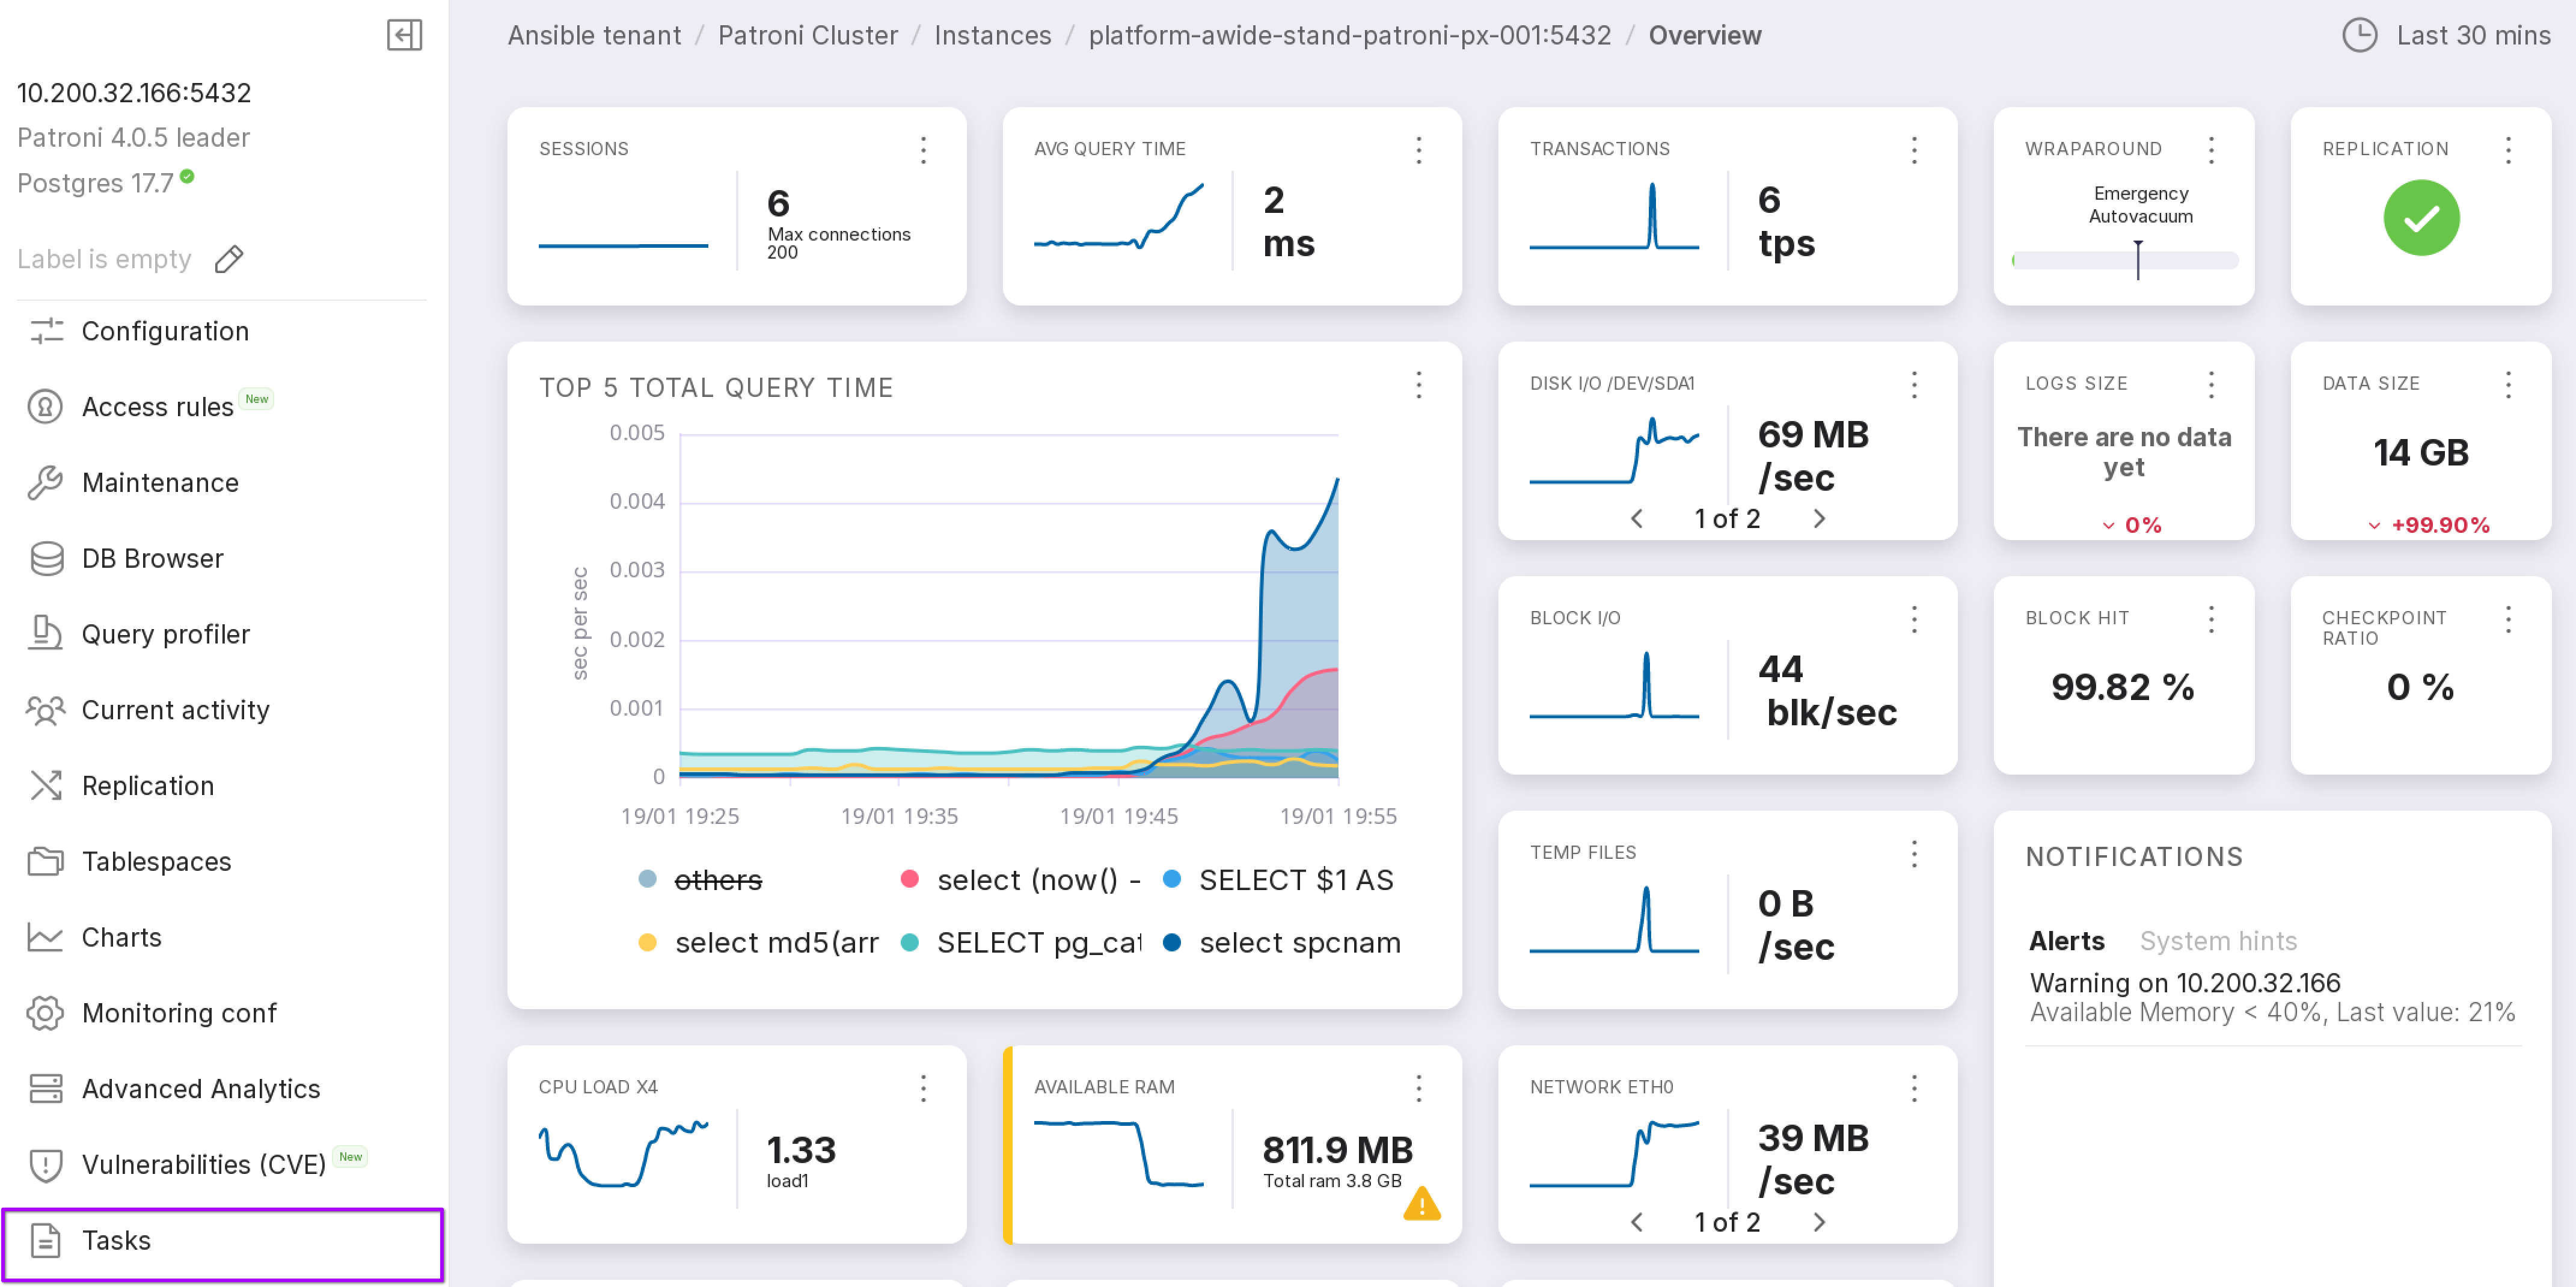Open Top 5 Total Query Time options menu
The width and height of the screenshot is (2576, 1287).
tap(1418, 385)
